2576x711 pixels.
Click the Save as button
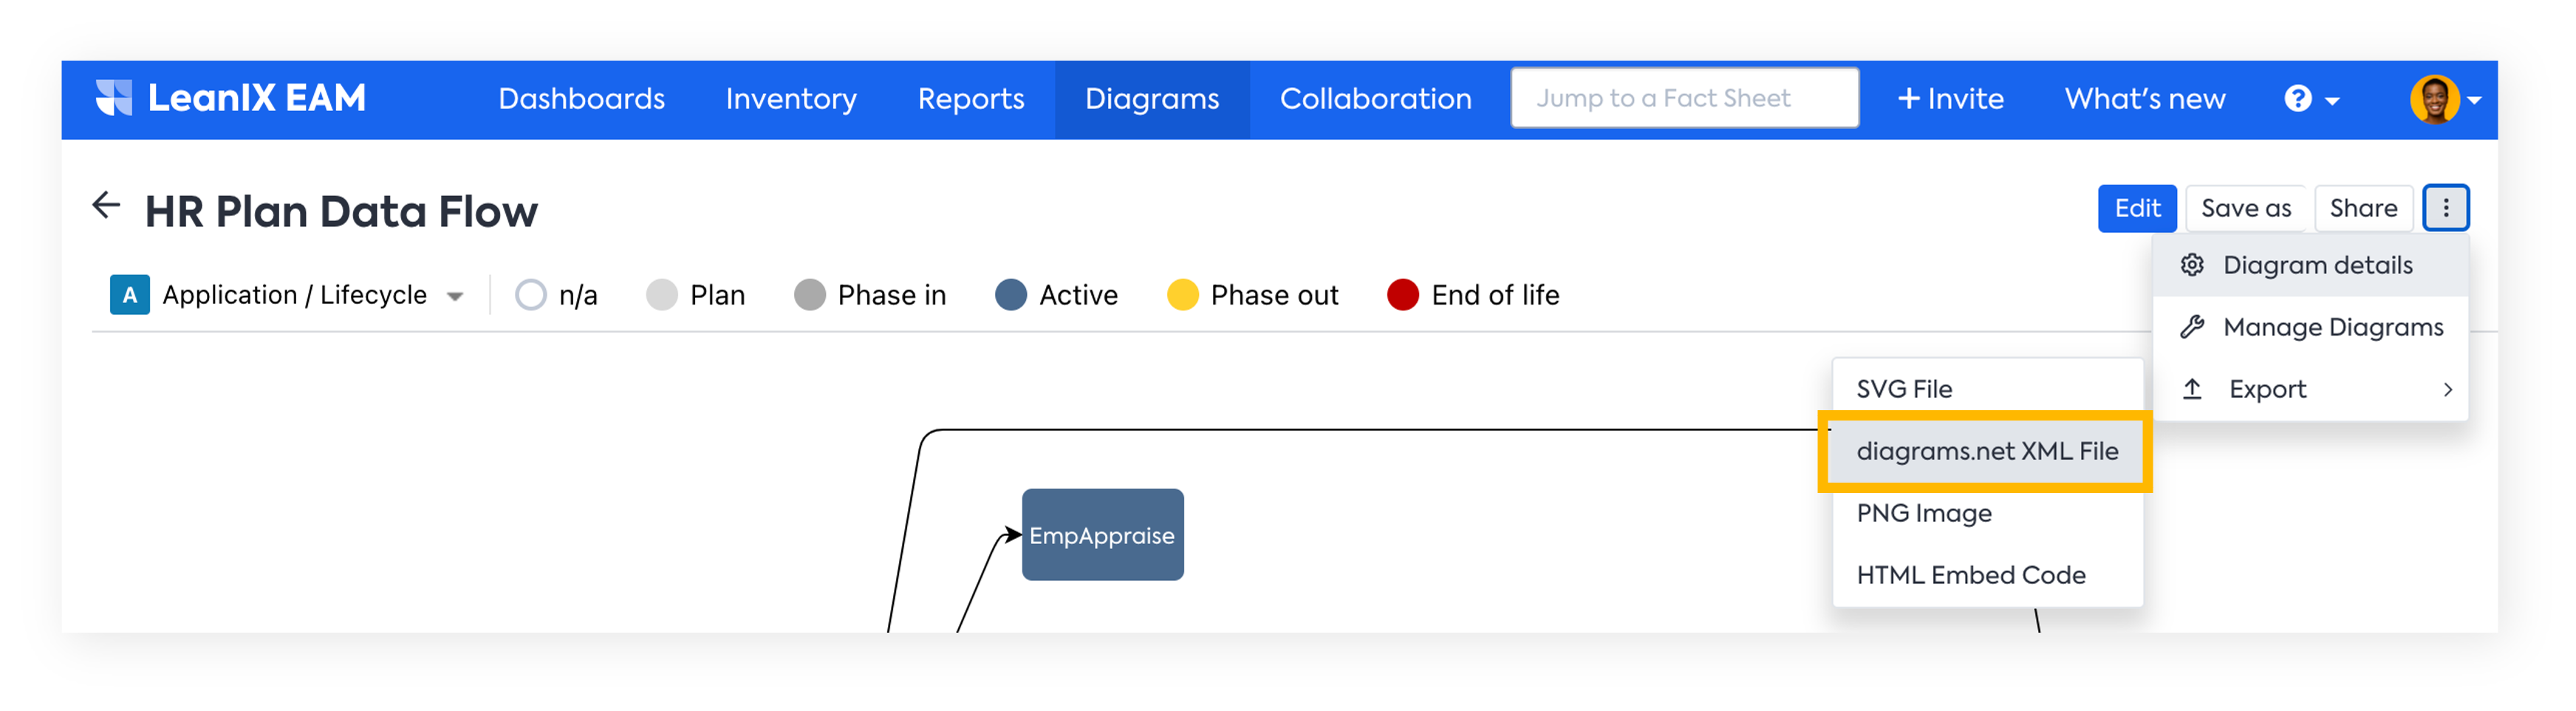pos(2245,208)
